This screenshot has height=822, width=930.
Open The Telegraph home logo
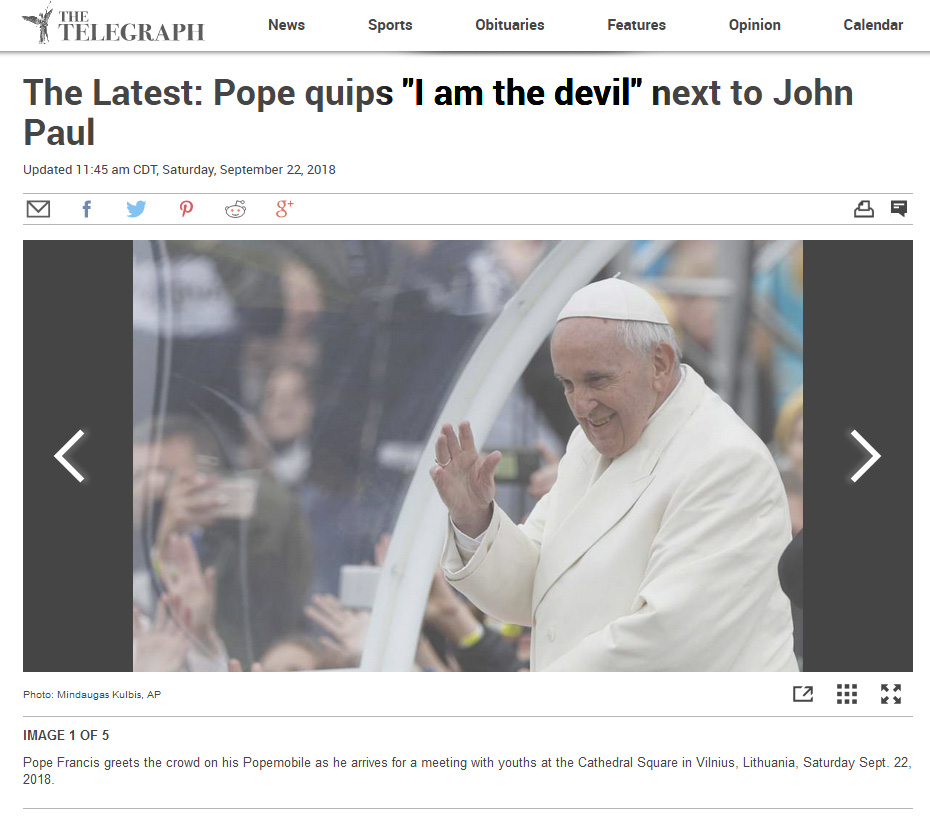(113, 24)
